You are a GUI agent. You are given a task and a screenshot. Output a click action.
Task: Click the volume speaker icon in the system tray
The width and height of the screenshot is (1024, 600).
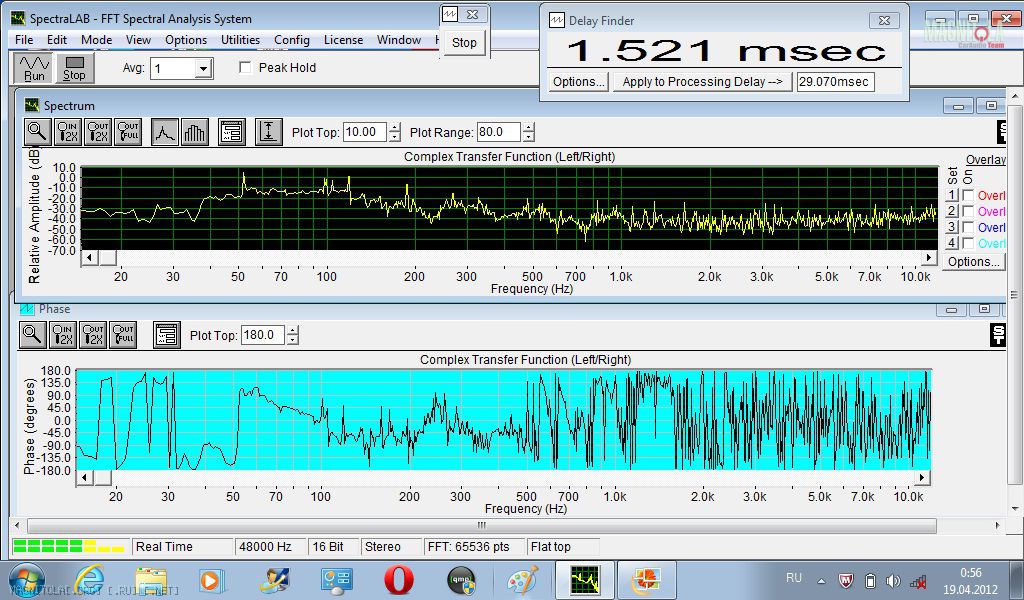tap(893, 580)
